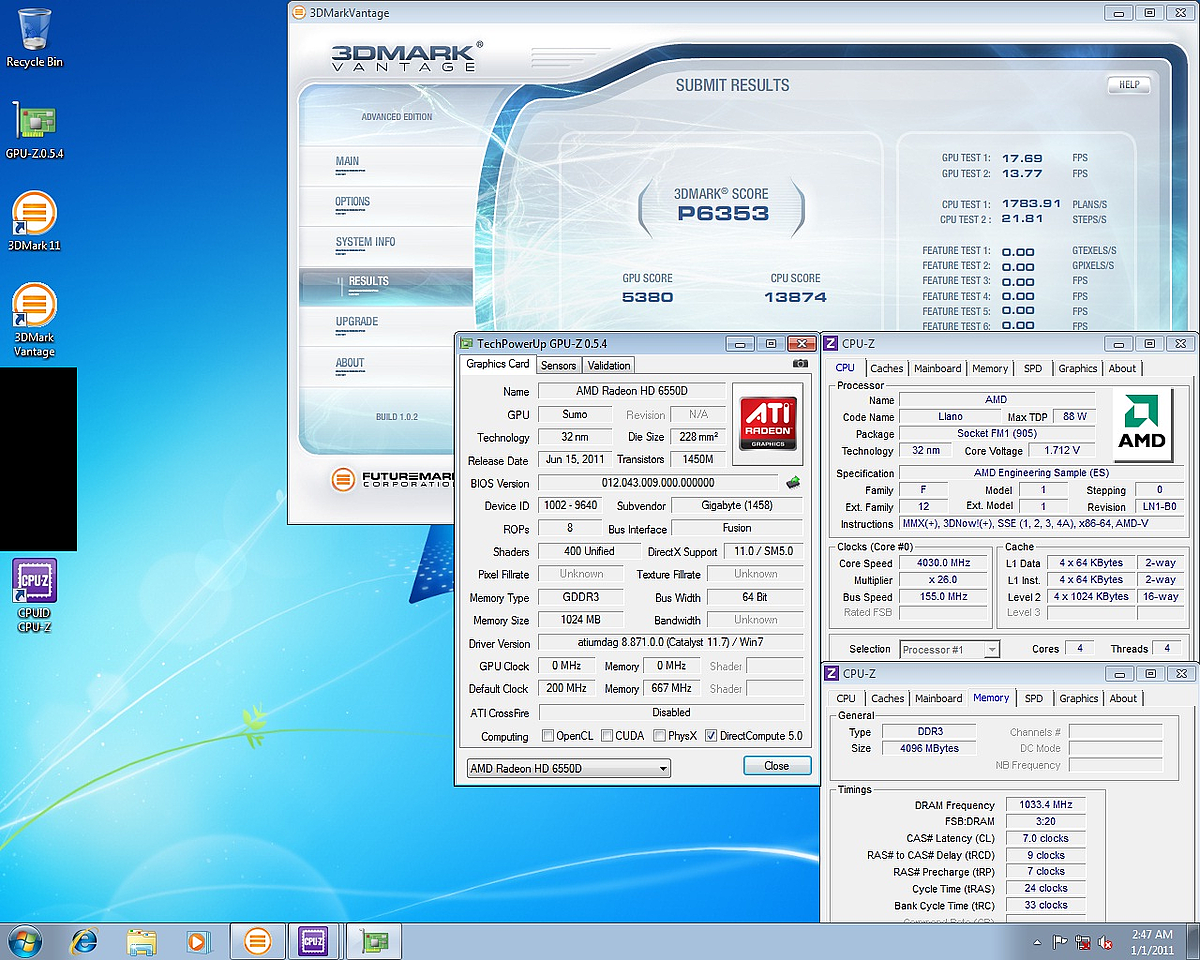Click the Futuremark Corporation logo
The image size is (1200, 960).
tap(394, 480)
